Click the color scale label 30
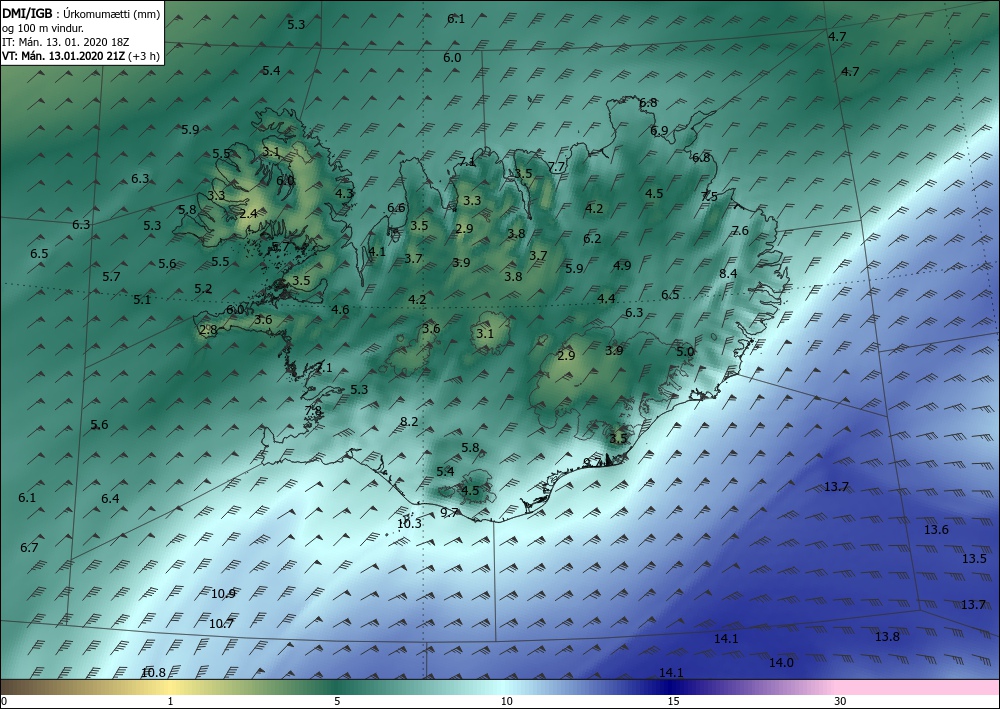 [x=841, y=701]
